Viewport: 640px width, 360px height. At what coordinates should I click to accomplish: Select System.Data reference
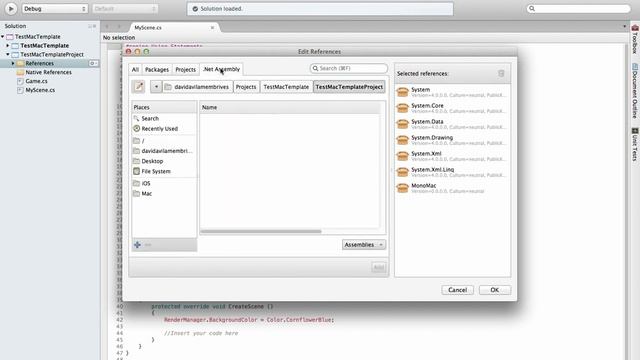click(x=452, y=124)
